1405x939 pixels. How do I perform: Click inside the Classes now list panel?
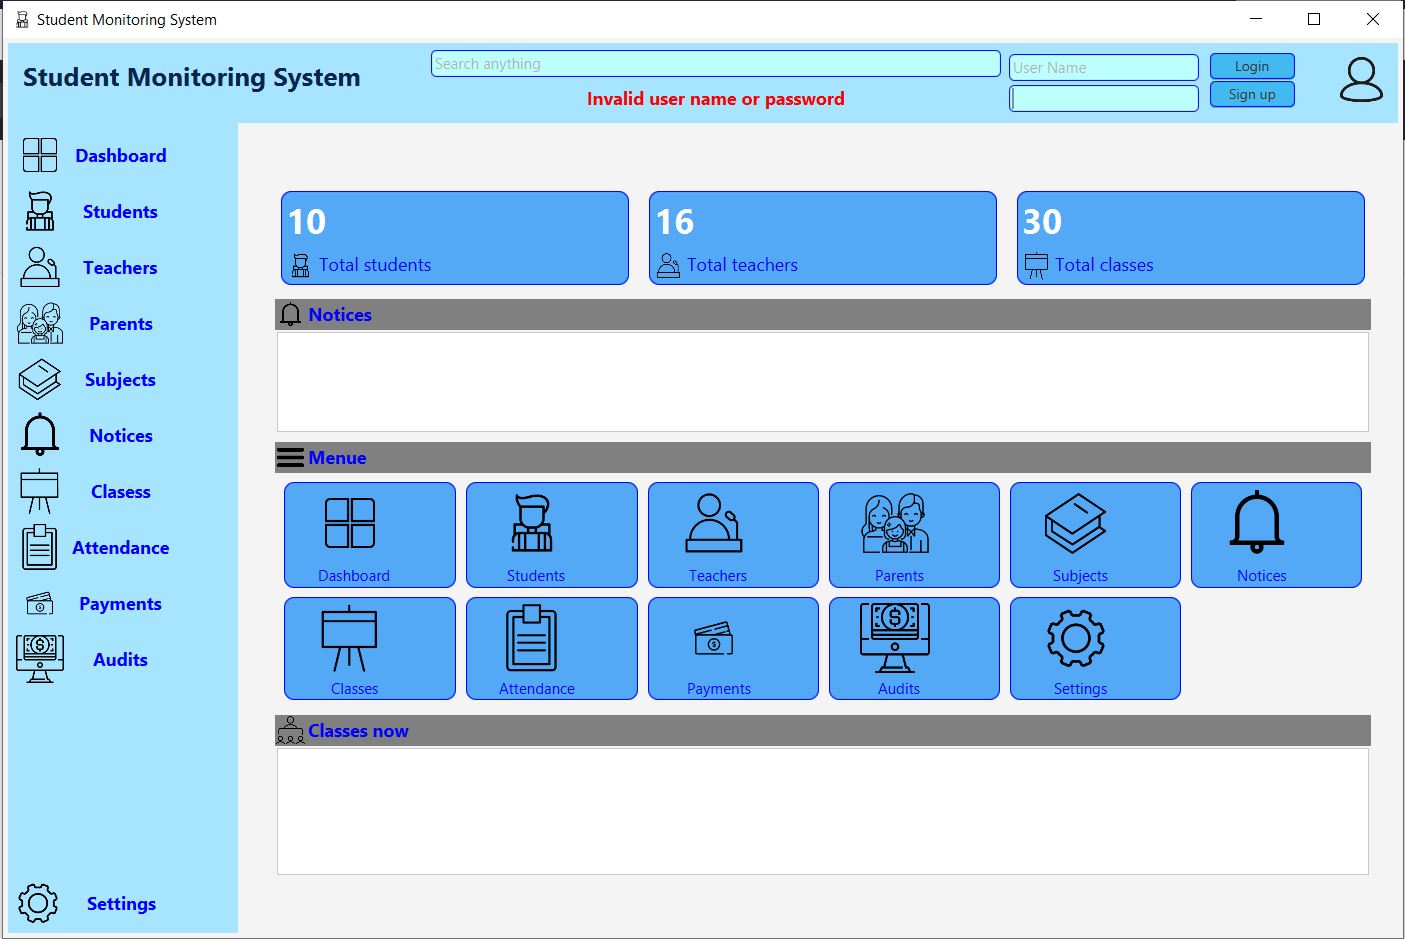click(x=823, y=812)
